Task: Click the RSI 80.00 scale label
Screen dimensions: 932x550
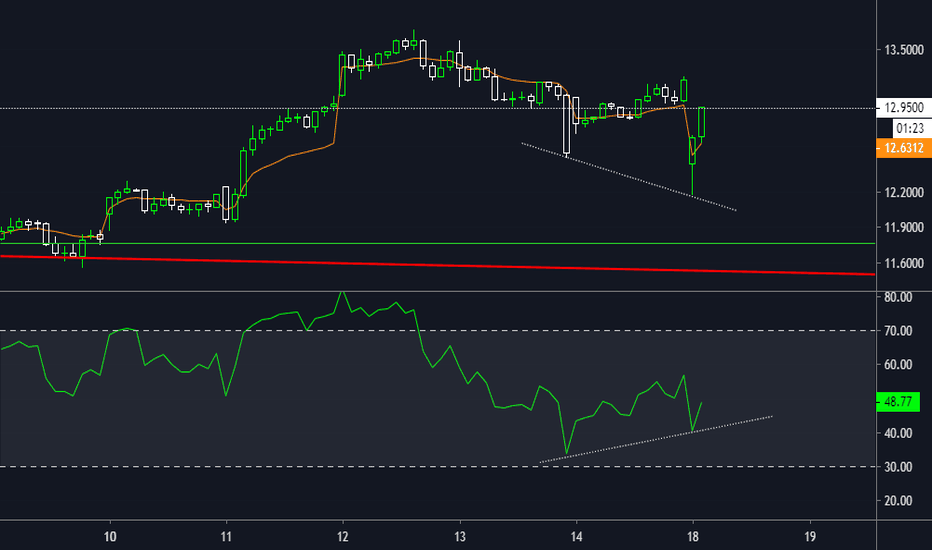Action: coord(898,297)
